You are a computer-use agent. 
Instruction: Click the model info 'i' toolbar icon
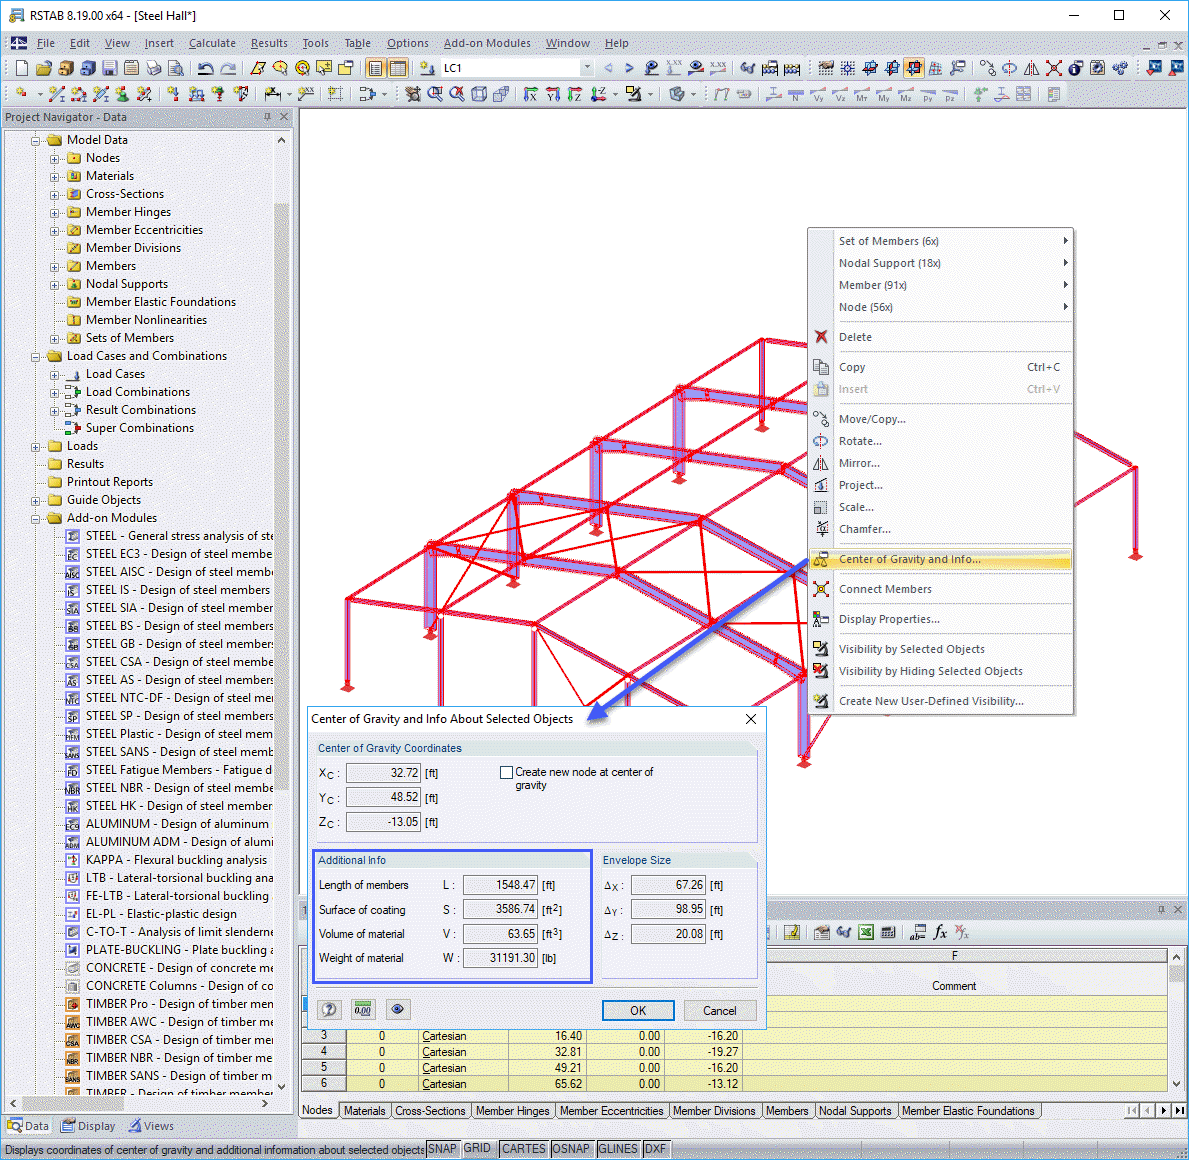[1075, 68]
